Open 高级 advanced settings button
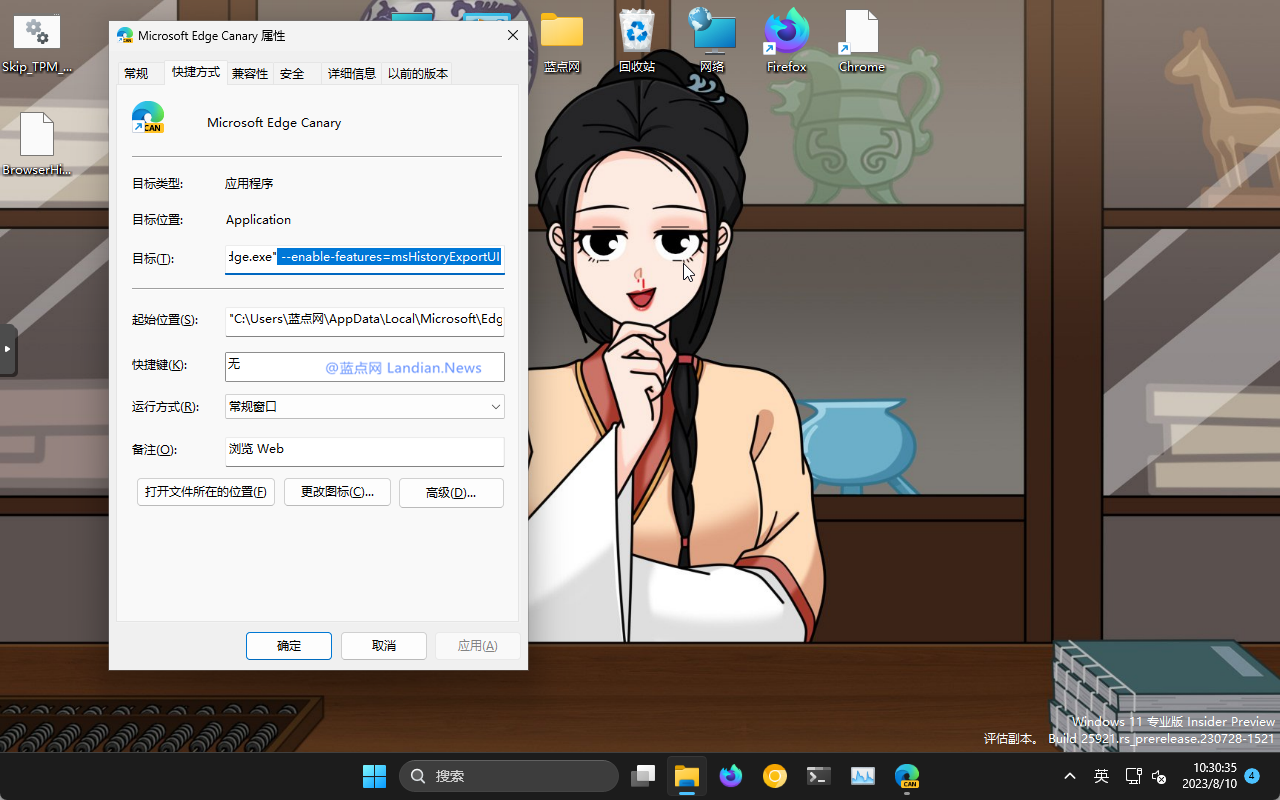 (451, 492)
